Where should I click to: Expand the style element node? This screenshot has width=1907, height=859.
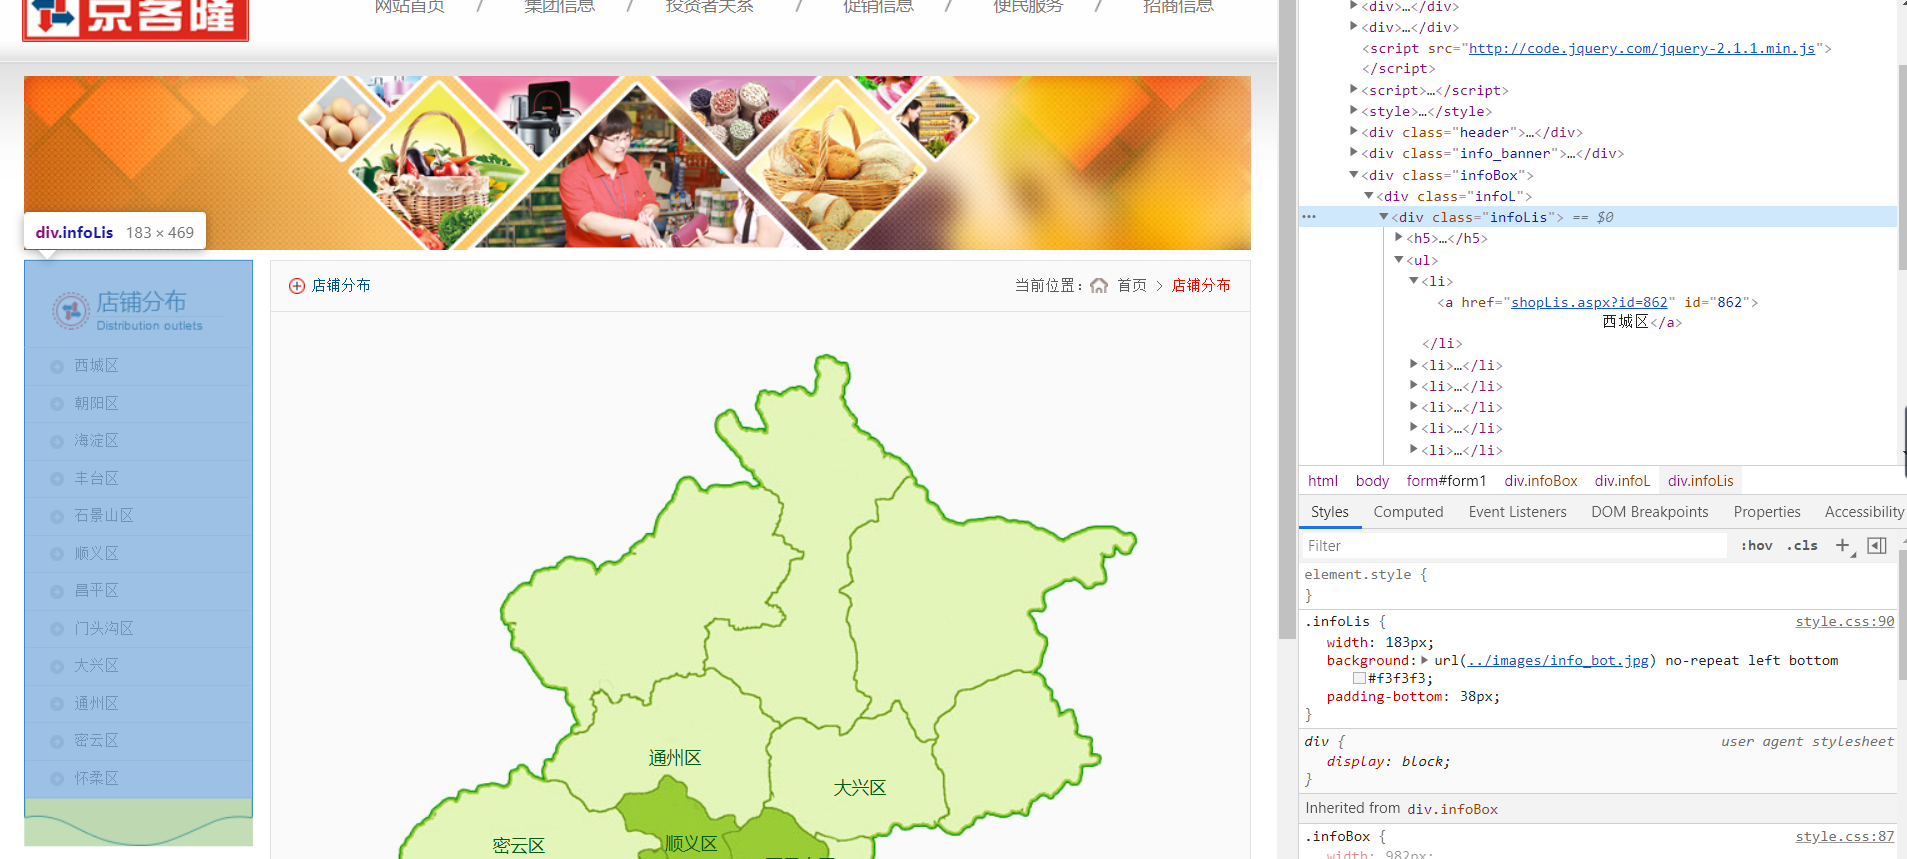click(1354, 111)
